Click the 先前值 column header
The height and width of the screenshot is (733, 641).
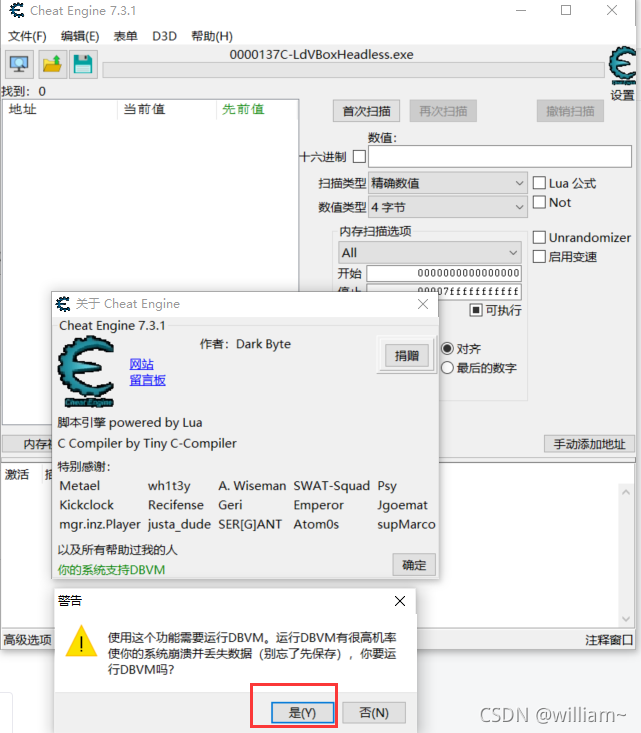(x=243, y=109)
